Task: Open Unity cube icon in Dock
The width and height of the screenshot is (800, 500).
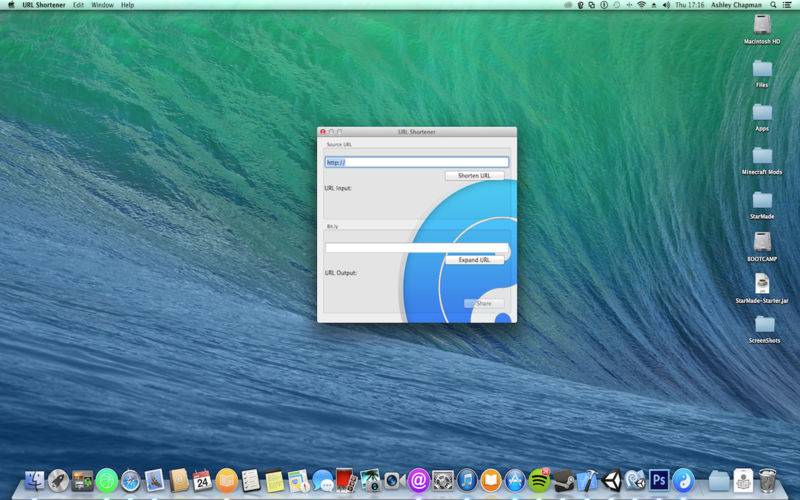Action: point(611,481)
